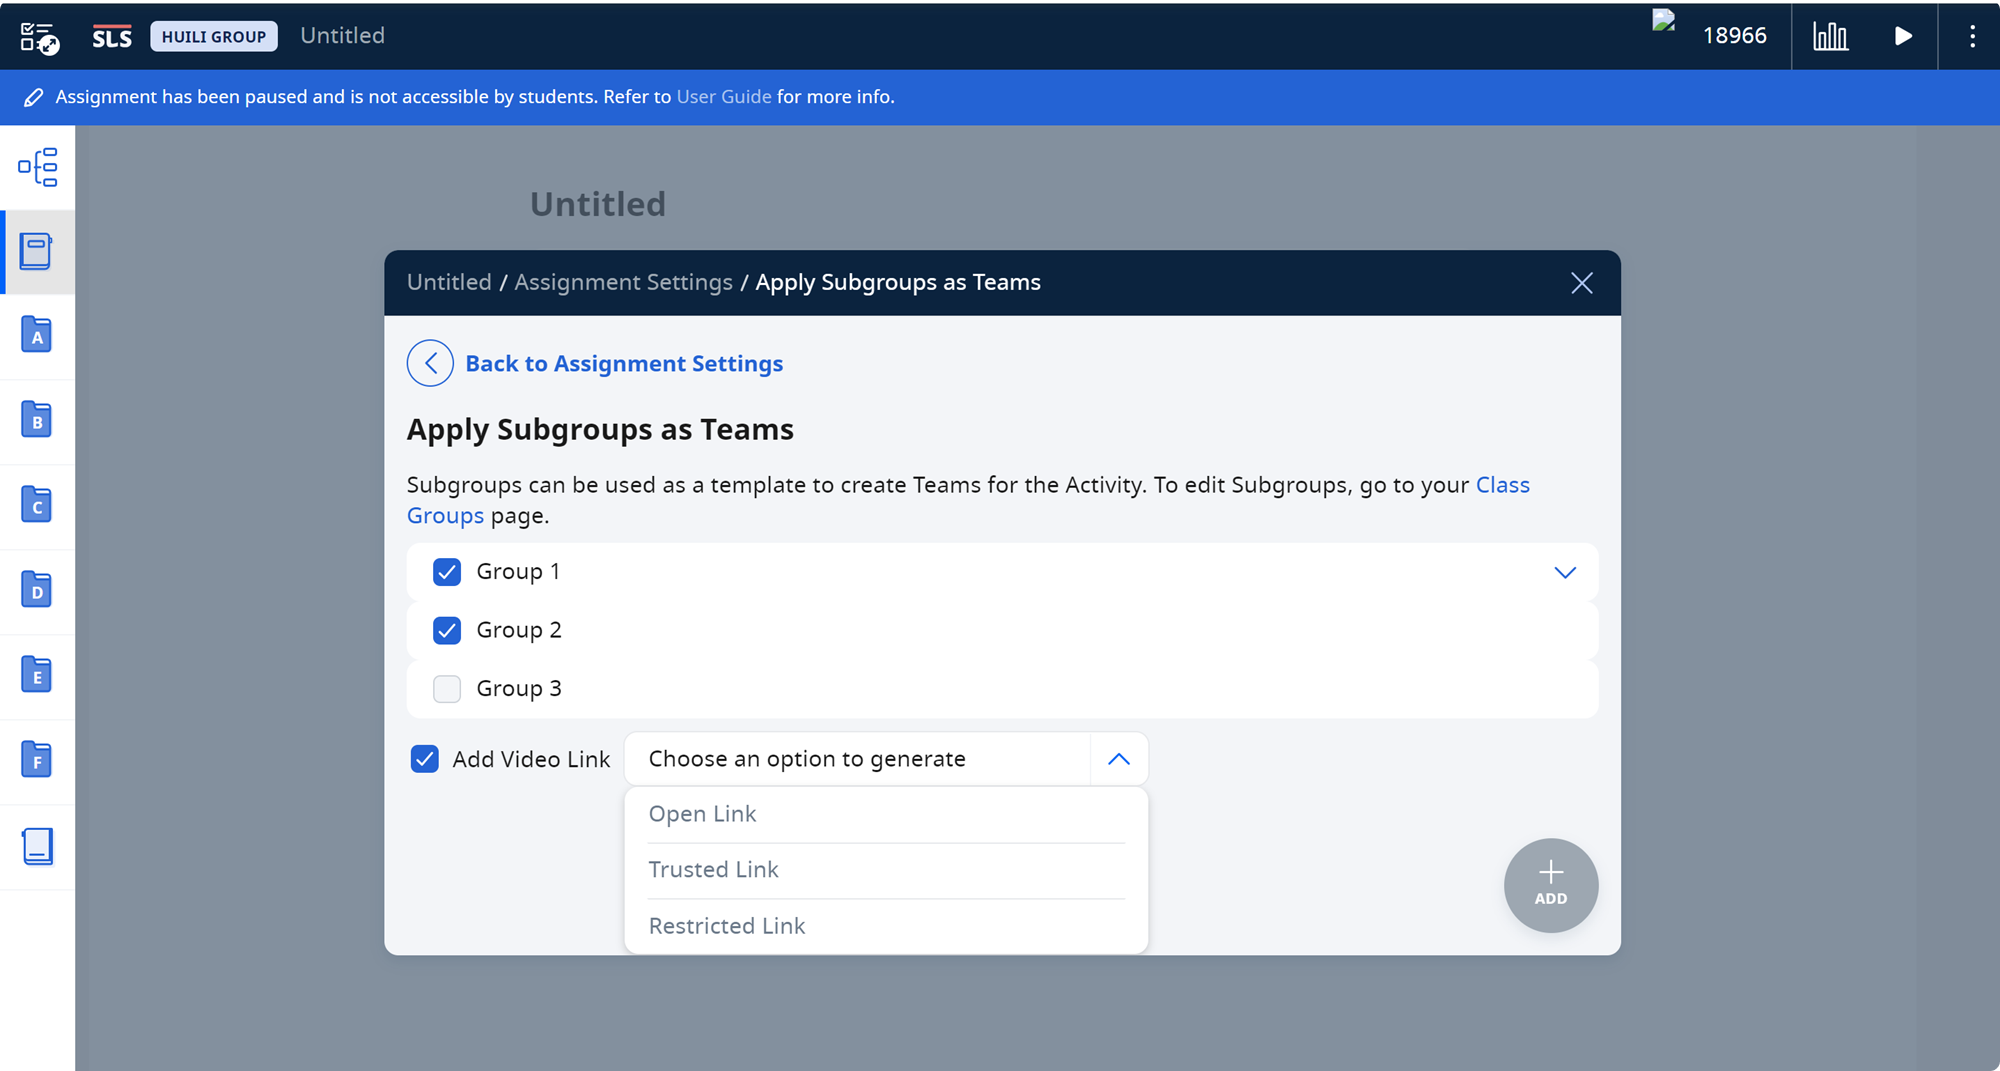
Task: Click the Untitled page heading behind dialog
Action: tap(598, 204)
